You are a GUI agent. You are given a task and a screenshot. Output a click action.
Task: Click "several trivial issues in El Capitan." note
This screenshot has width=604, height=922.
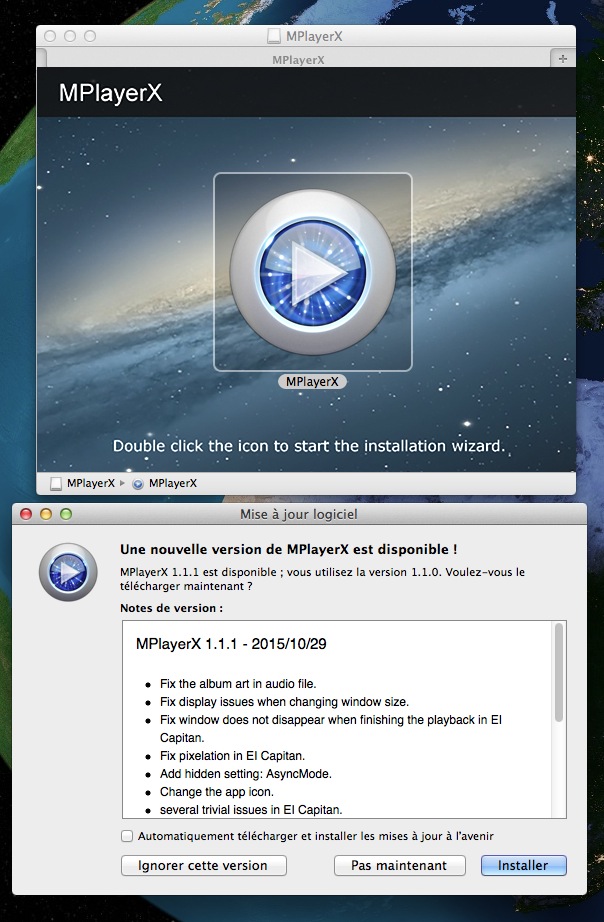(251, 810)
